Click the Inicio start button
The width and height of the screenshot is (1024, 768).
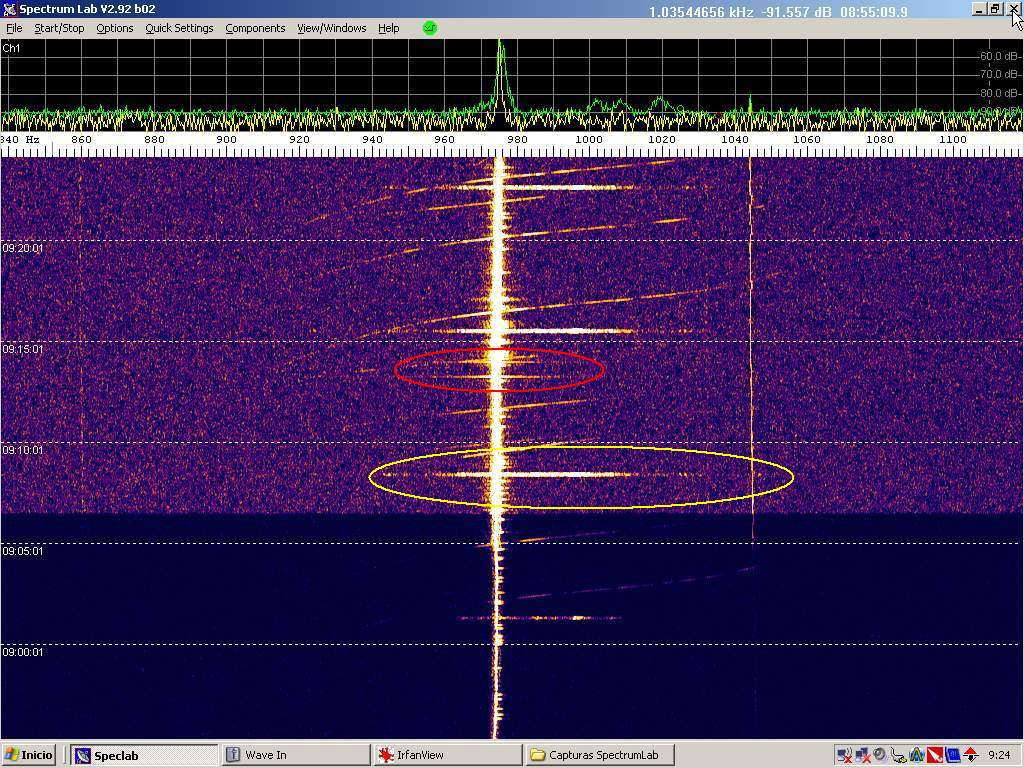point(28,755)
